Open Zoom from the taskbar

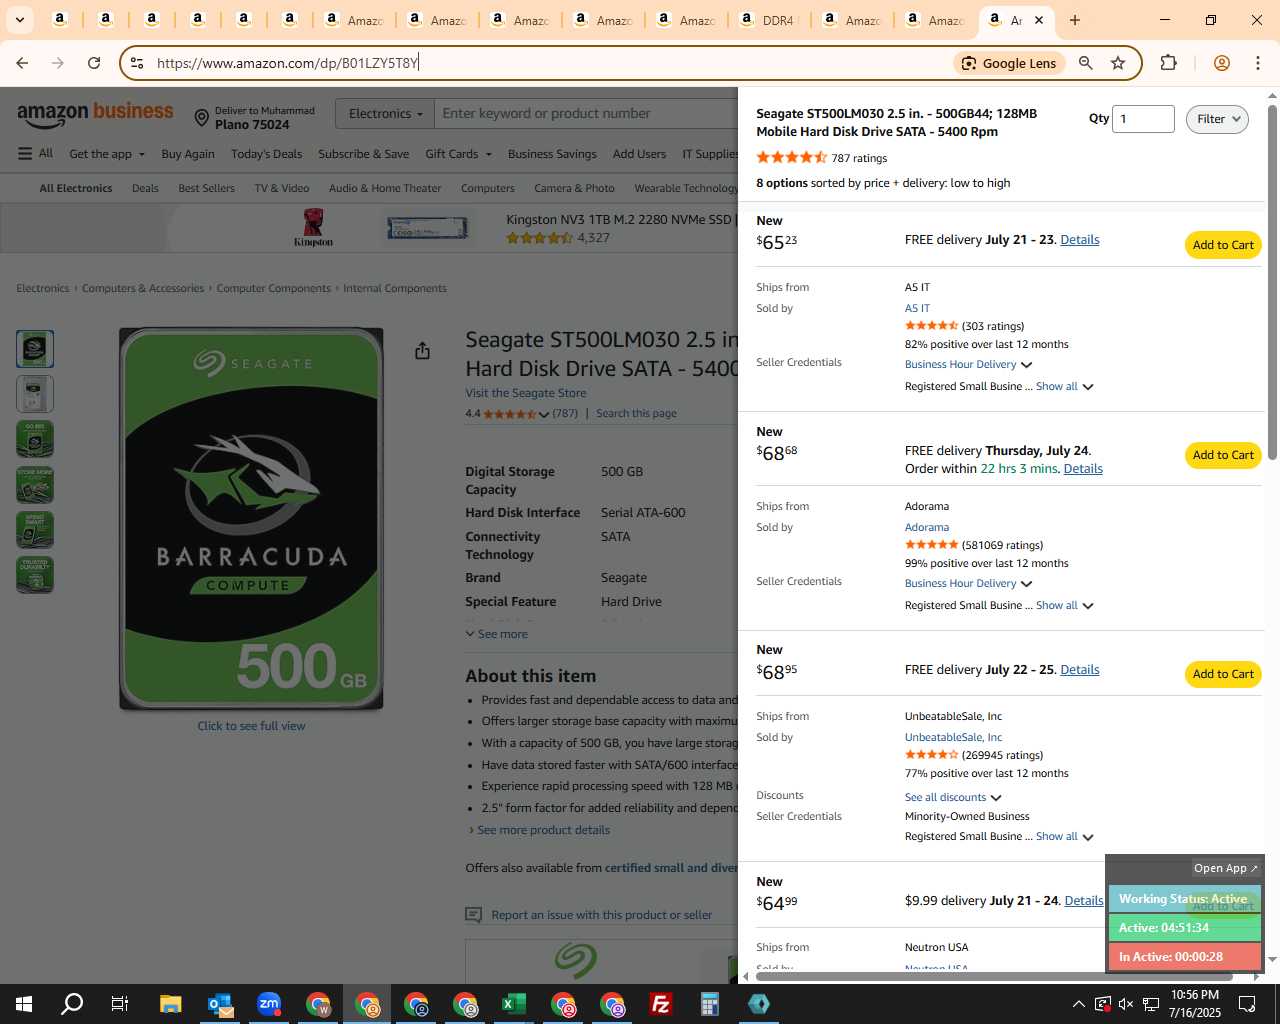269,1004
